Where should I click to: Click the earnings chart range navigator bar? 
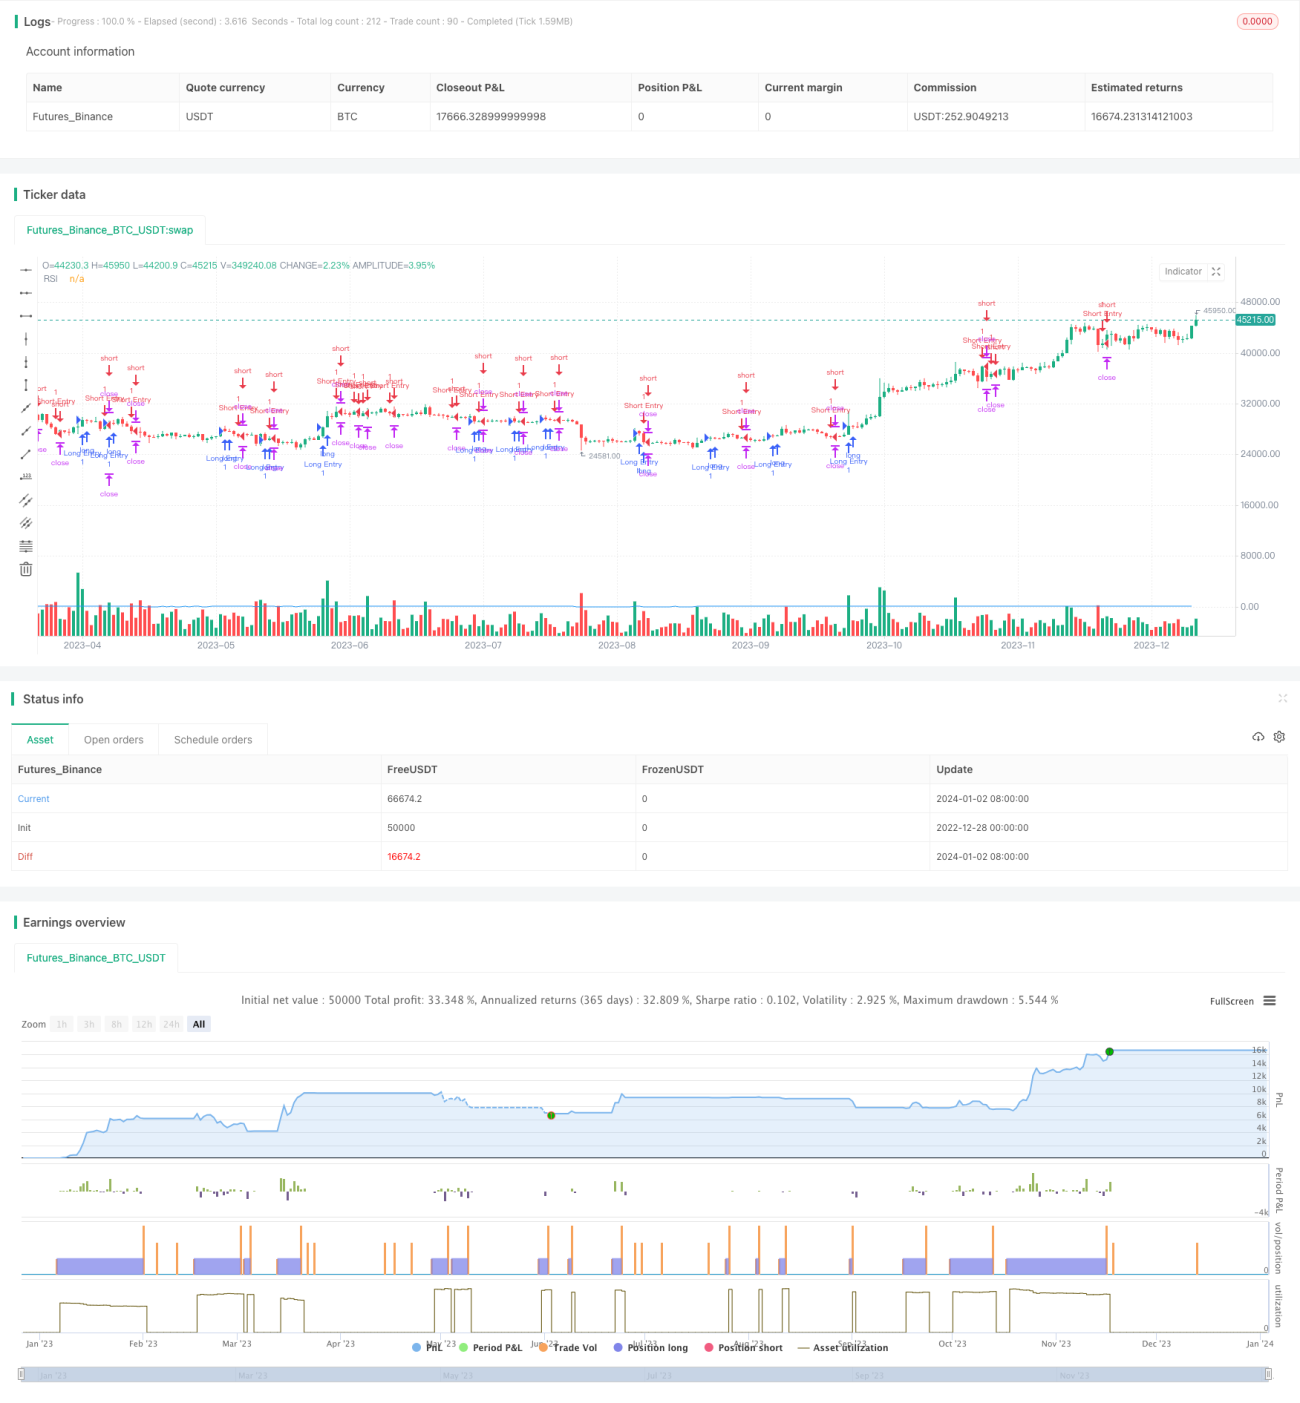tap(645, 1375)
